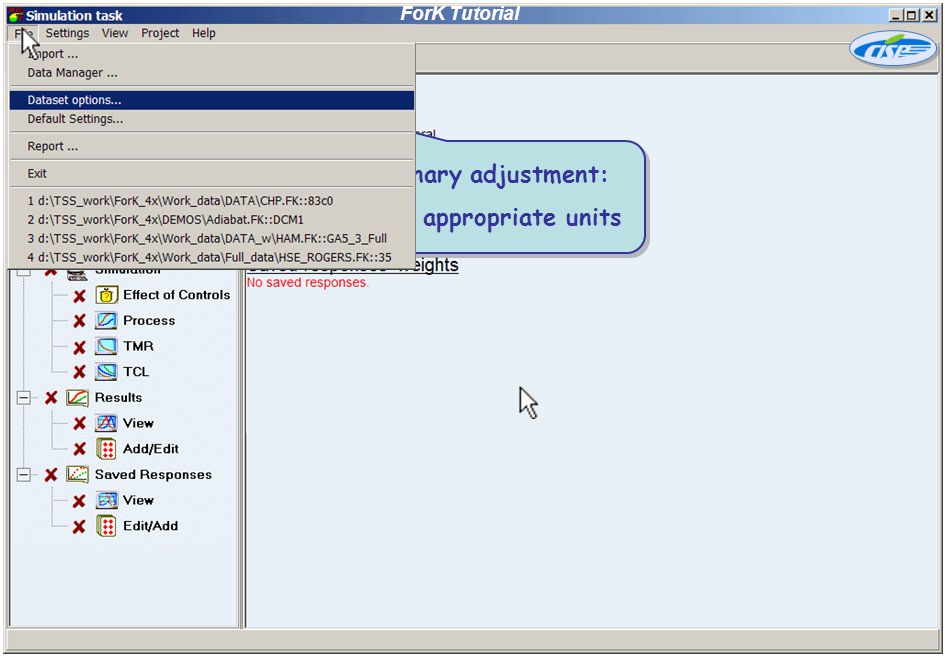Image resolution: width=945 pixels, height=657 pixels.
Task: Close the Simulation task window
Action: [x=929, y=16]
